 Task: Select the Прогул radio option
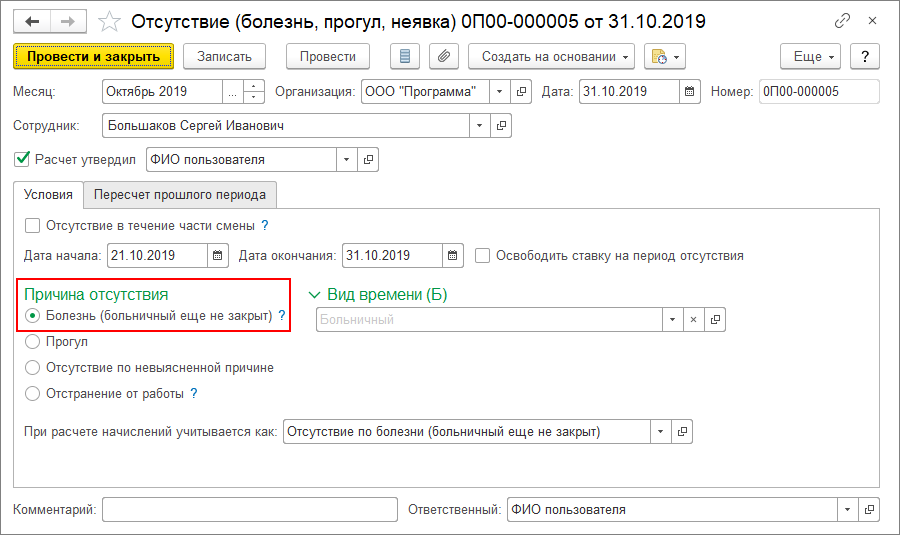(33, 342)
